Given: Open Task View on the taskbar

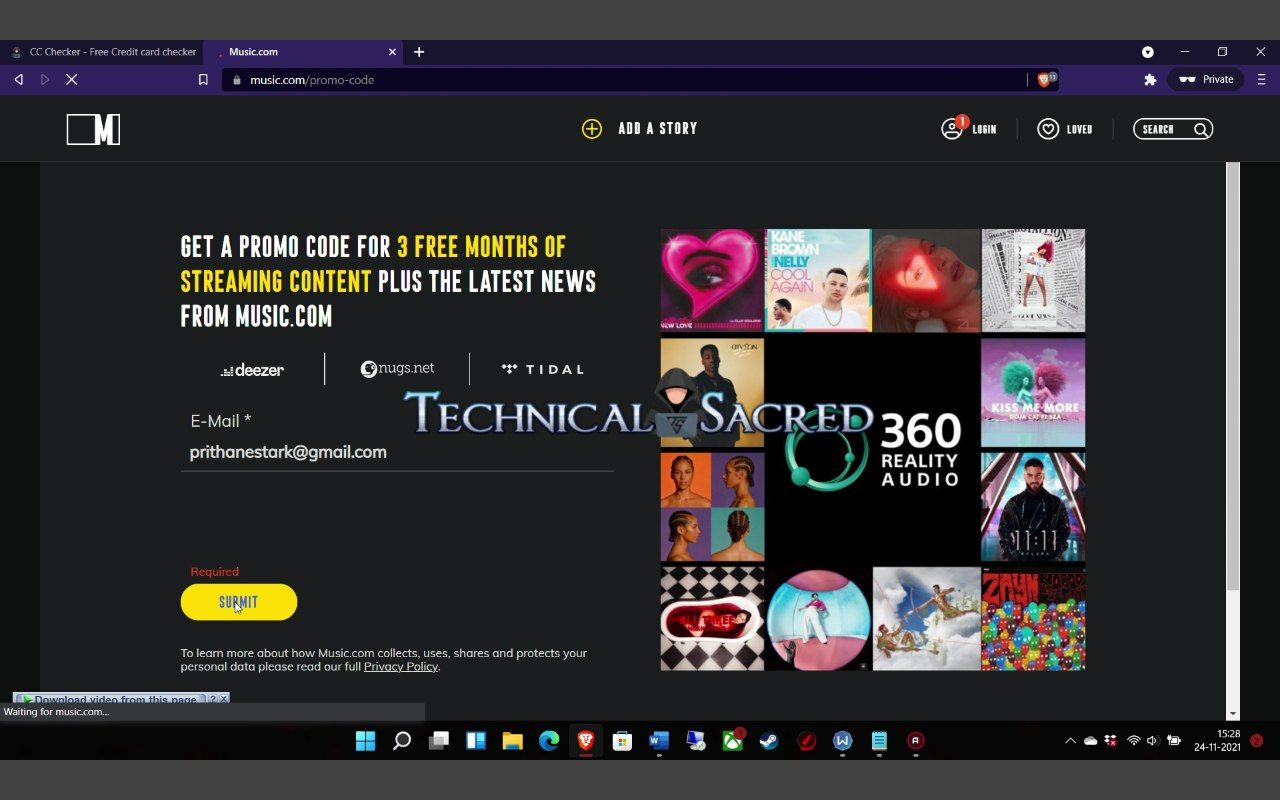Looking at the screenshot, I should coord(438,741).
